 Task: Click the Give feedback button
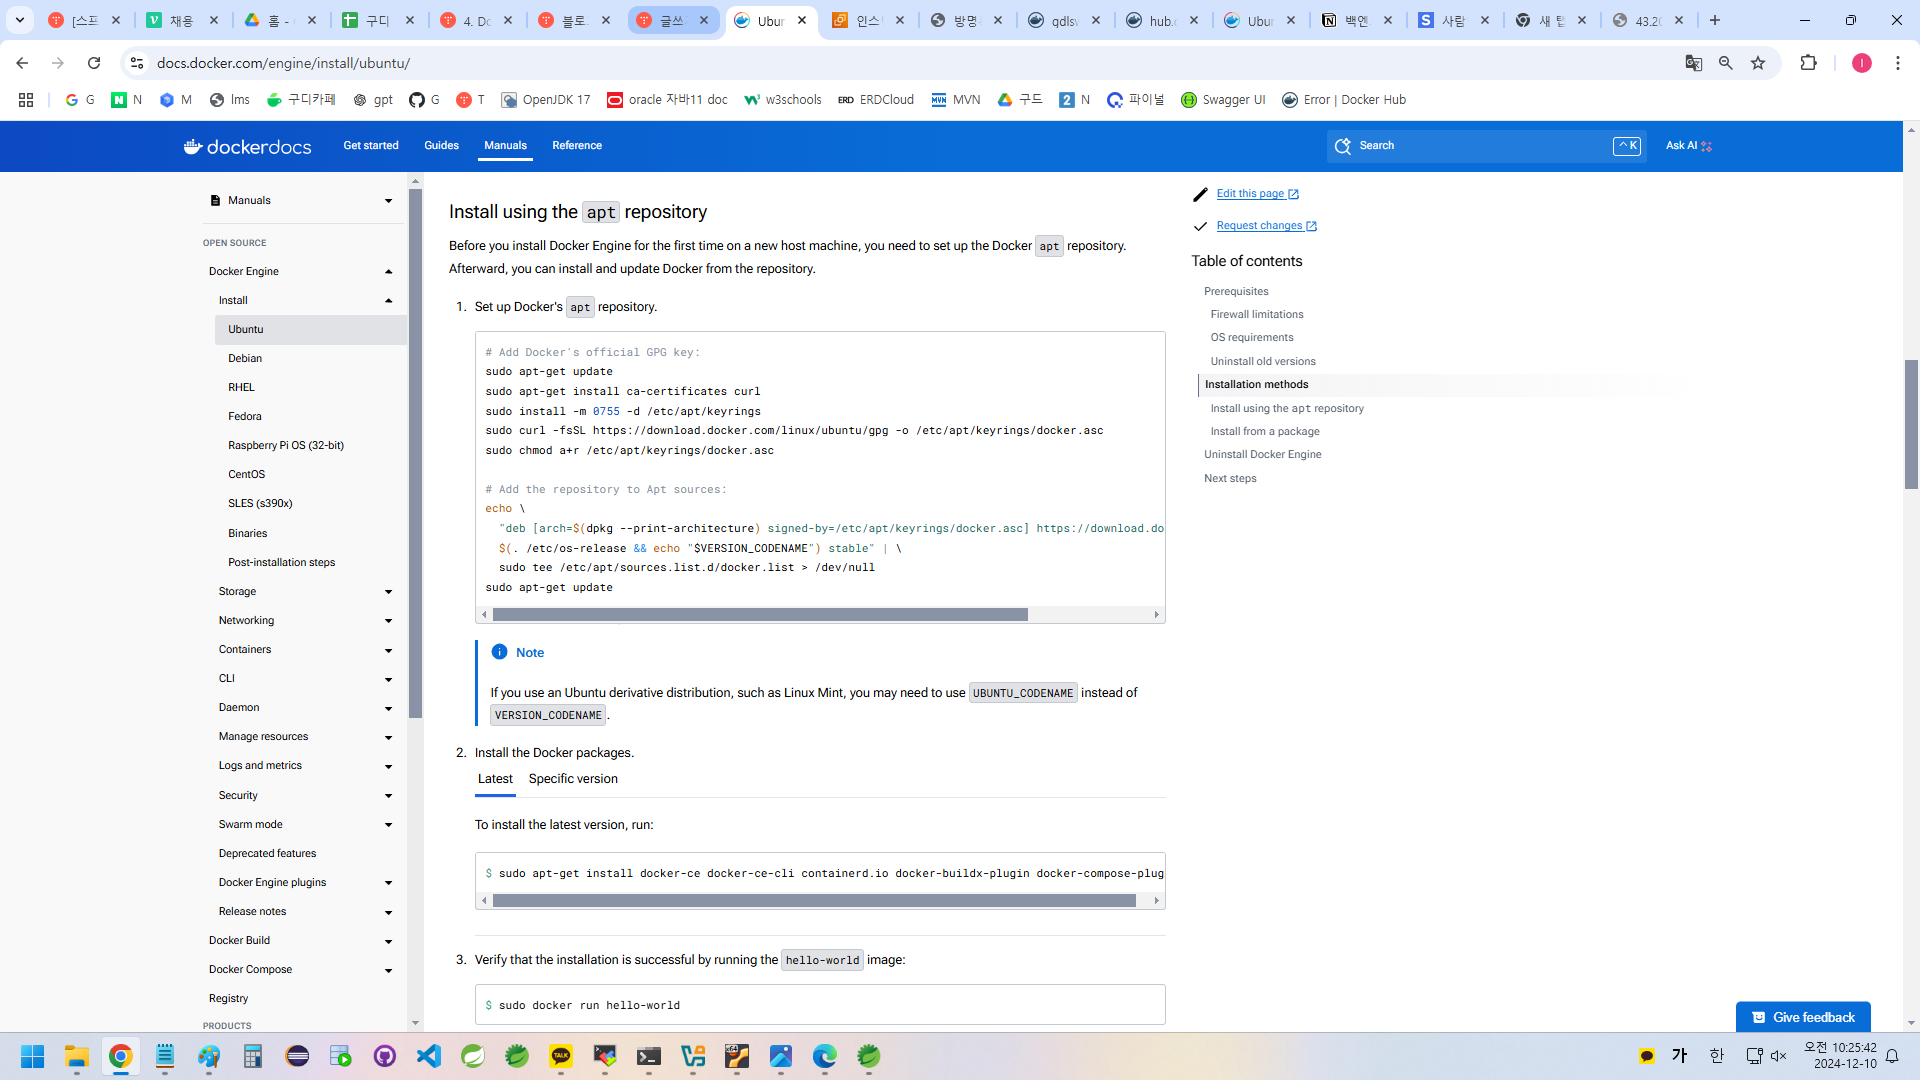pos(1803,1017)
